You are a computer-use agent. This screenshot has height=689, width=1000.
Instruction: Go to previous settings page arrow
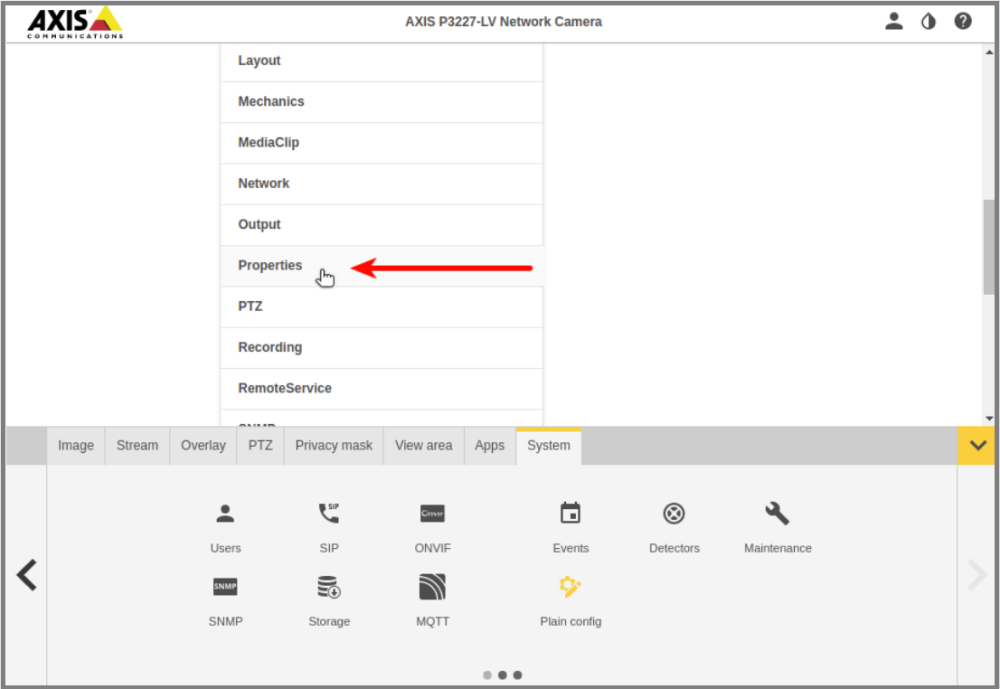[27, 575]
